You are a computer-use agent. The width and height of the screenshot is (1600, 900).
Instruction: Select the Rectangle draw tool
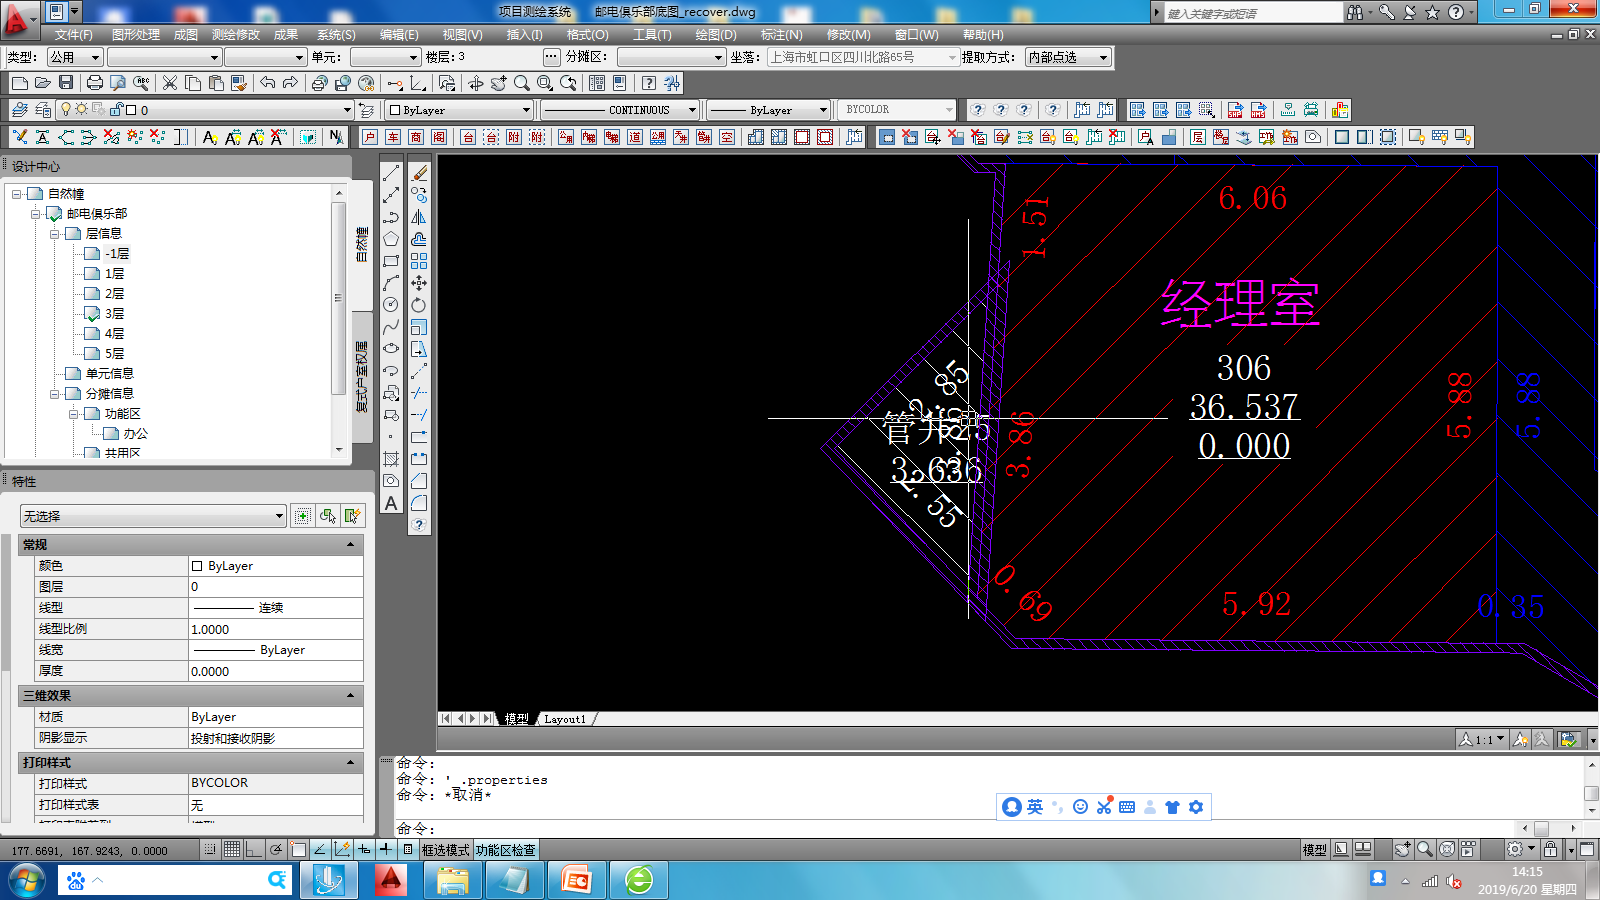(391, 261)
